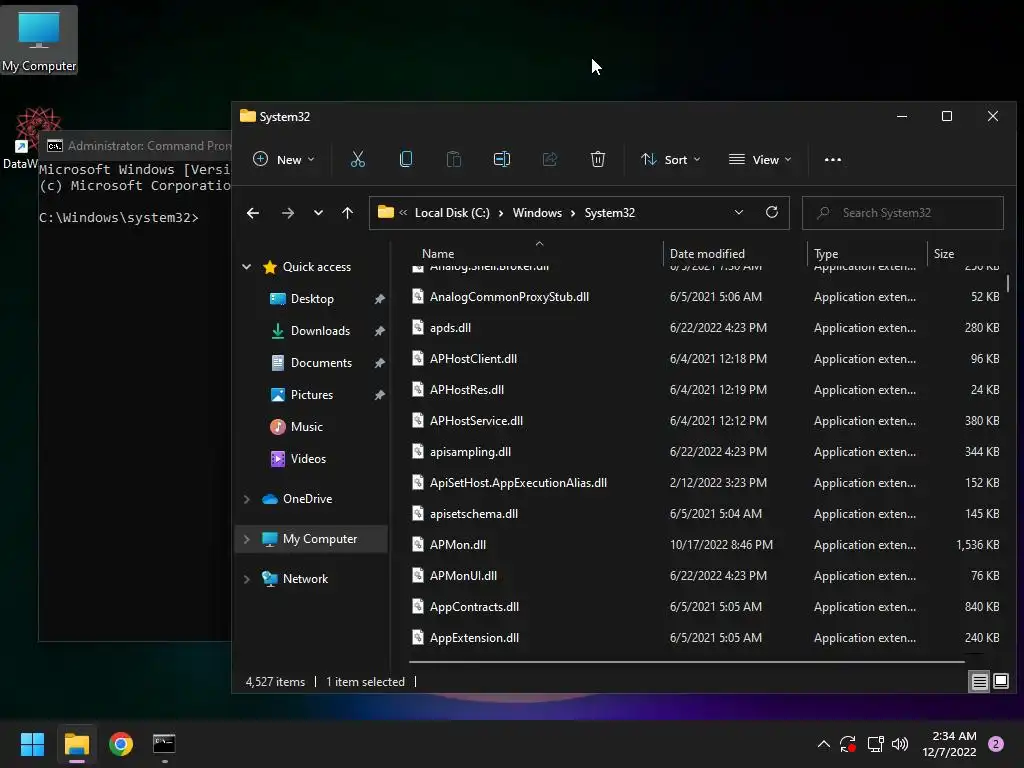The image size is (1024, 768).
Task: Select APHostRes.dll in file list
Action: (x=466, y=390)
